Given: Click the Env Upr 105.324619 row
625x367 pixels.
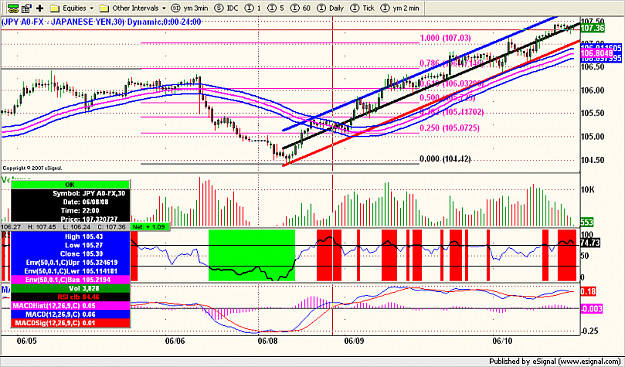Looking at the screenshot, I should point(70,263).
